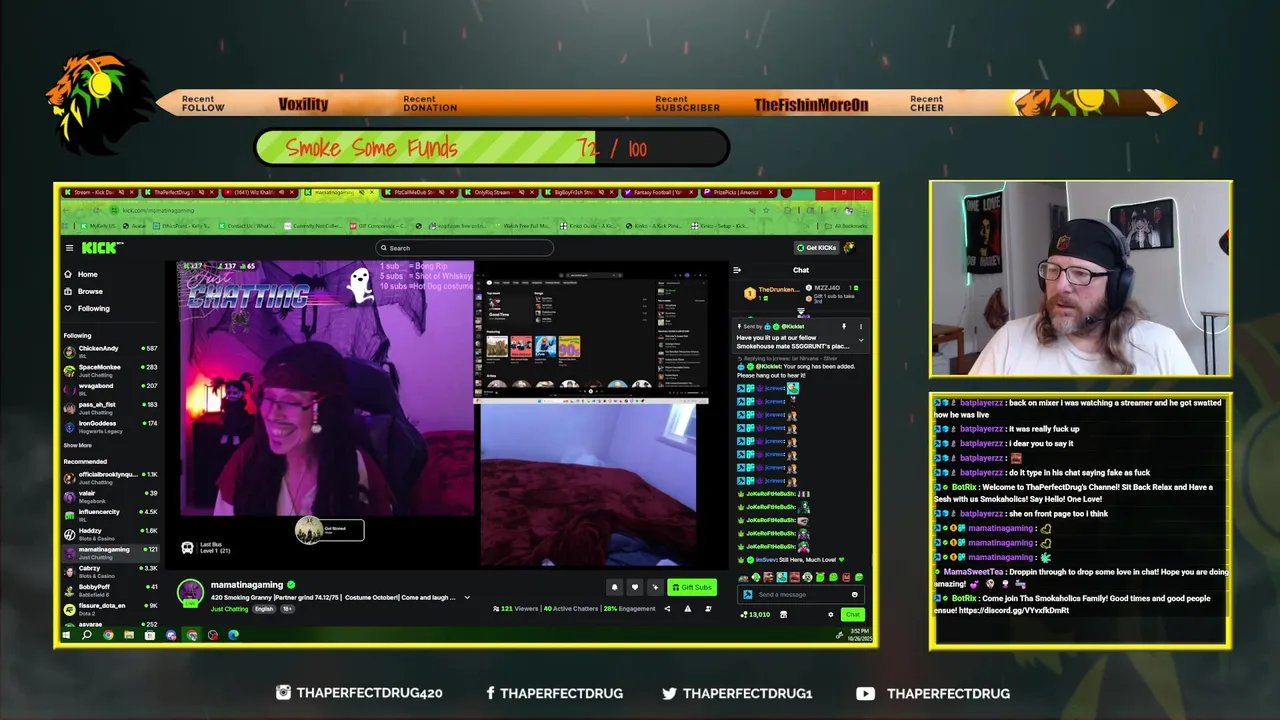This screenshot has width=1280, height=720.
Task: Toggle the mute icon on the mamatinagaming tab
Action: click(360, 192)
